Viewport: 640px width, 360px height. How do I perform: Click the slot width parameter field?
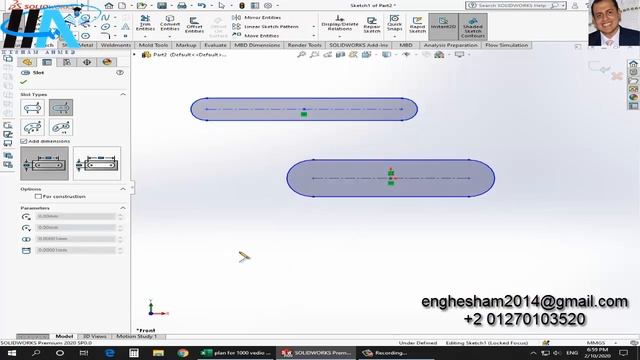point(76,239)
